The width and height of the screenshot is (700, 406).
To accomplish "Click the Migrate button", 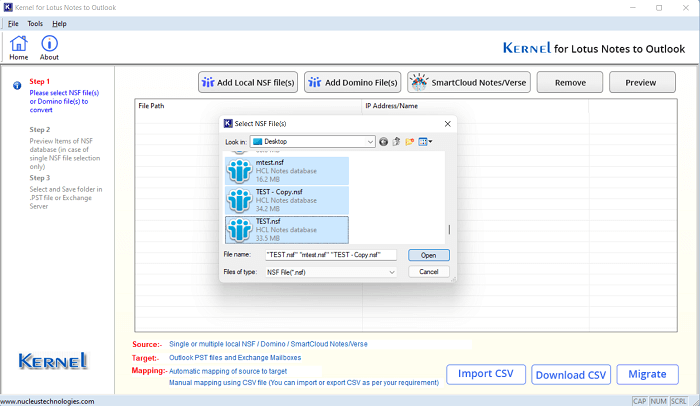I will [647, 374].
